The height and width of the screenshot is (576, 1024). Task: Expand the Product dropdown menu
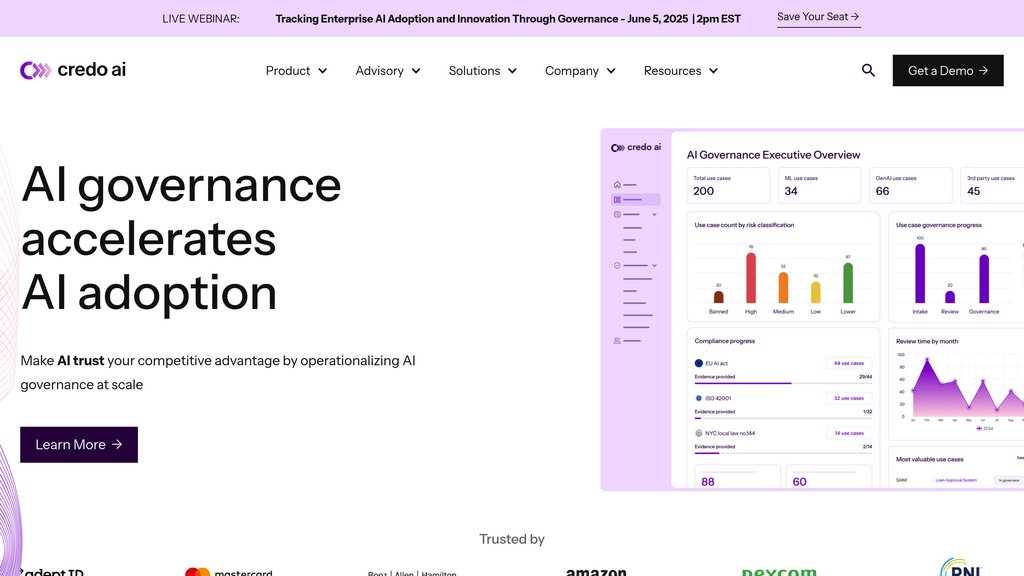(x=296, y=71)
